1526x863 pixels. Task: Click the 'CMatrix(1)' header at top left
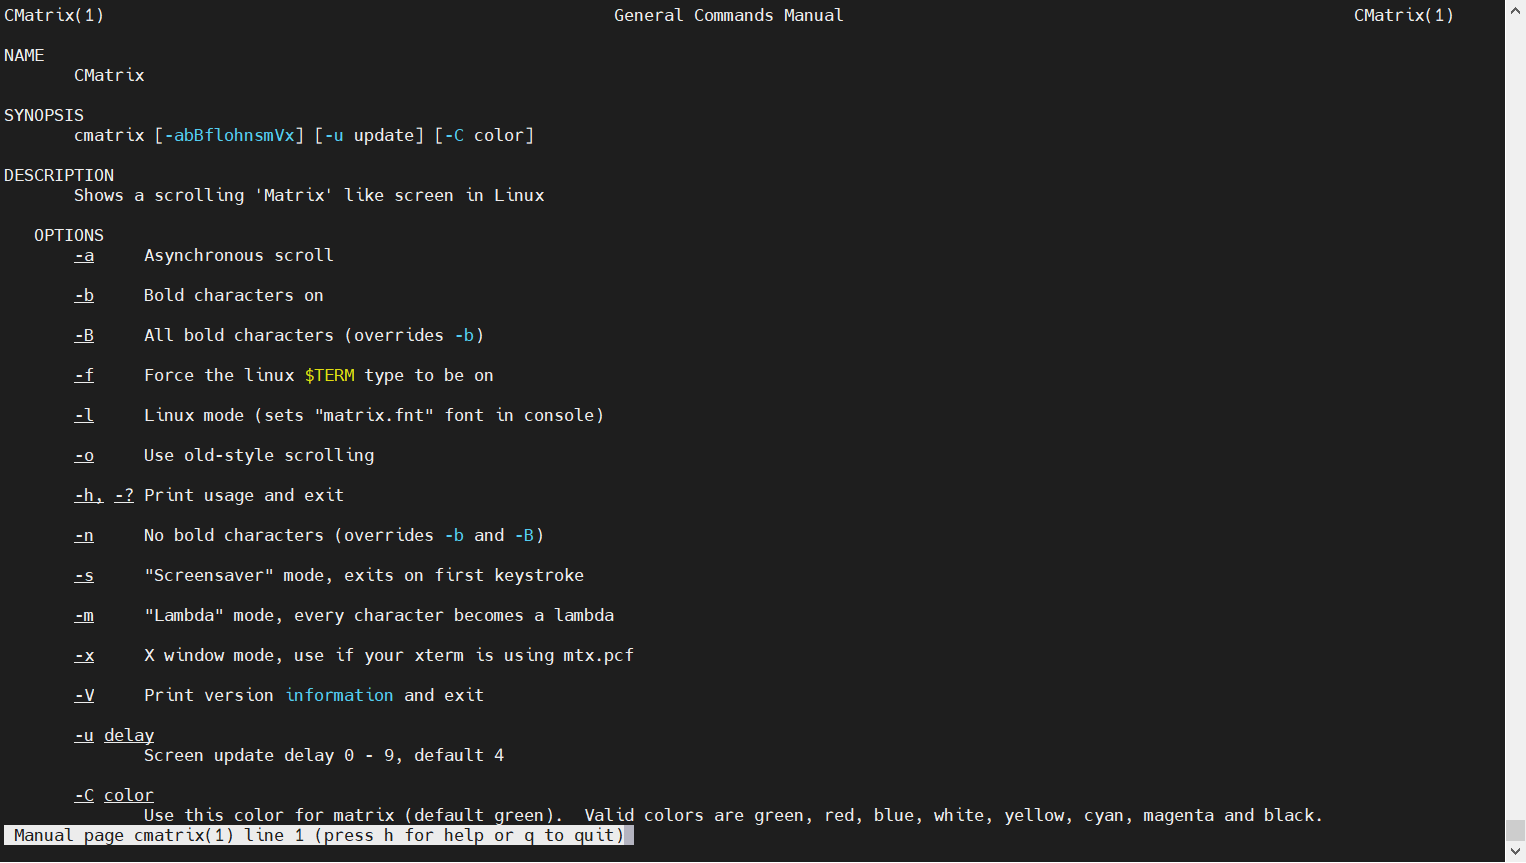click(54, 15)
